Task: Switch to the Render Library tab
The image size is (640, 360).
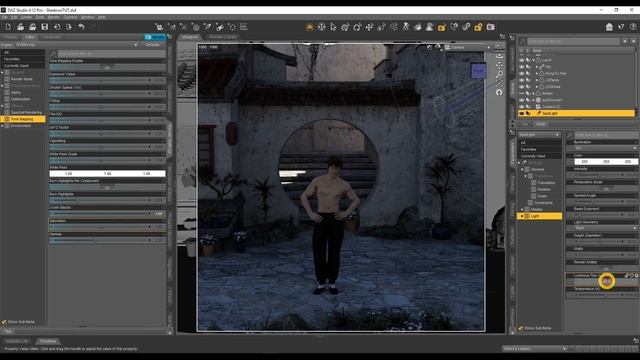Action: coord(223,37)
